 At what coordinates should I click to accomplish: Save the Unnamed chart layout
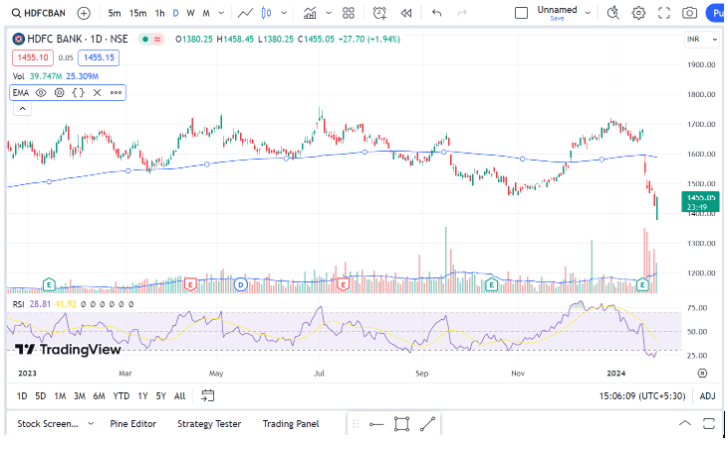(x=557, y=19)
